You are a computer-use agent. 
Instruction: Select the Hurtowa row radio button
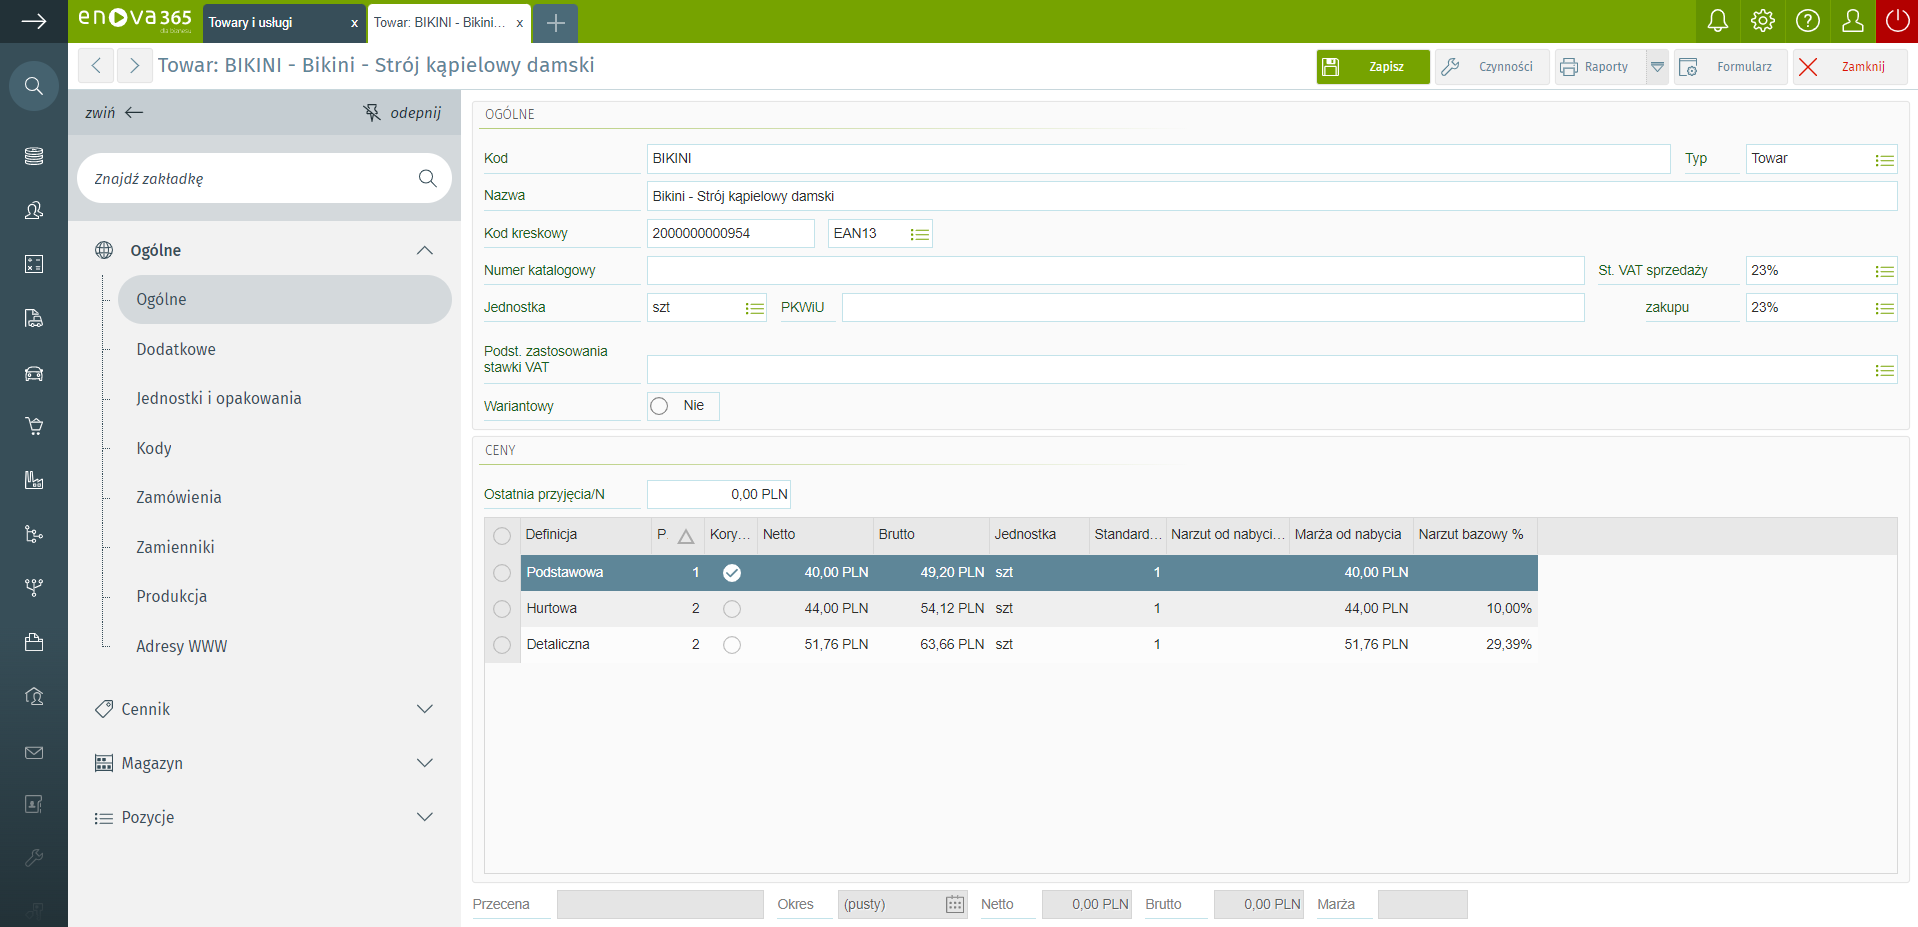pyautogui.click(x=502, y=609)
